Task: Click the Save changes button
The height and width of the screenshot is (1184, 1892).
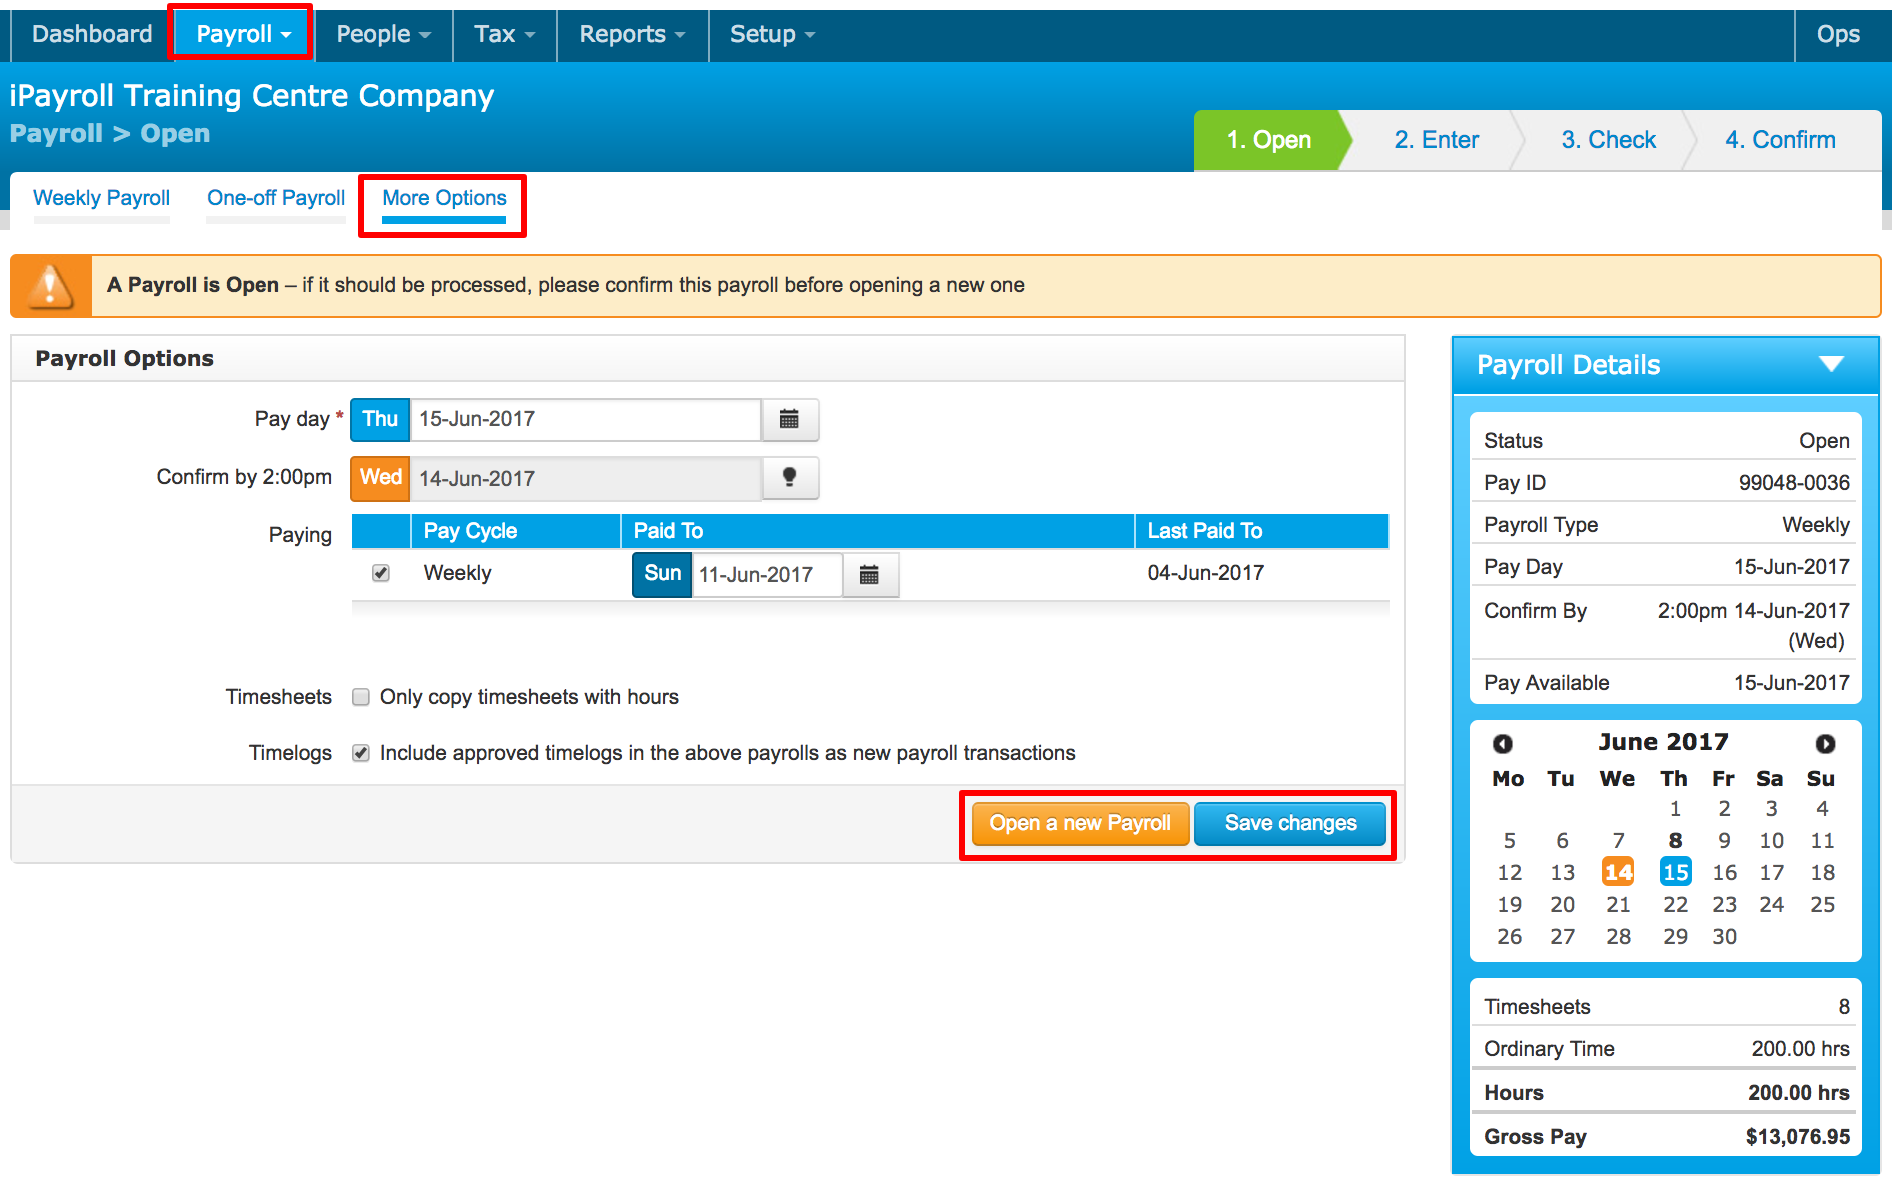Action: point(1290,823)
